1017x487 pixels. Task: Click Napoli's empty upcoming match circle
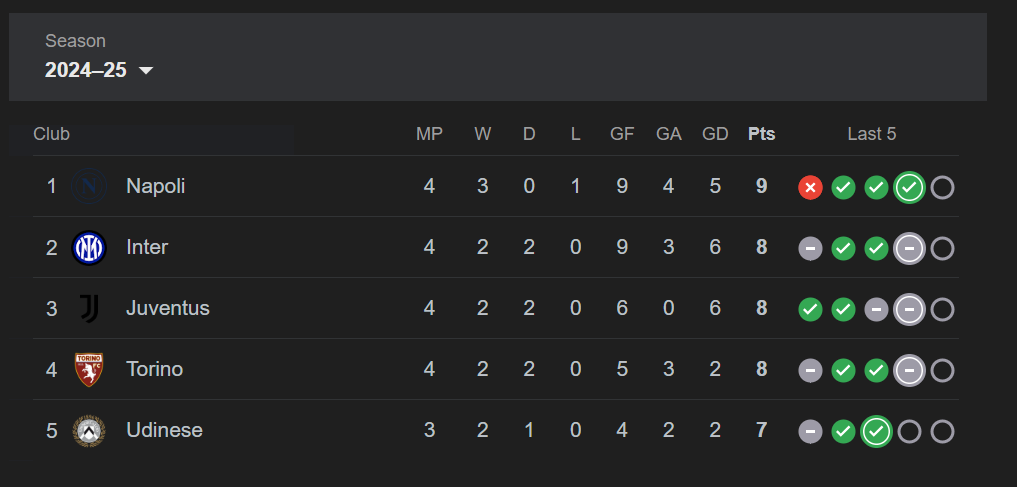coord(942,188)
